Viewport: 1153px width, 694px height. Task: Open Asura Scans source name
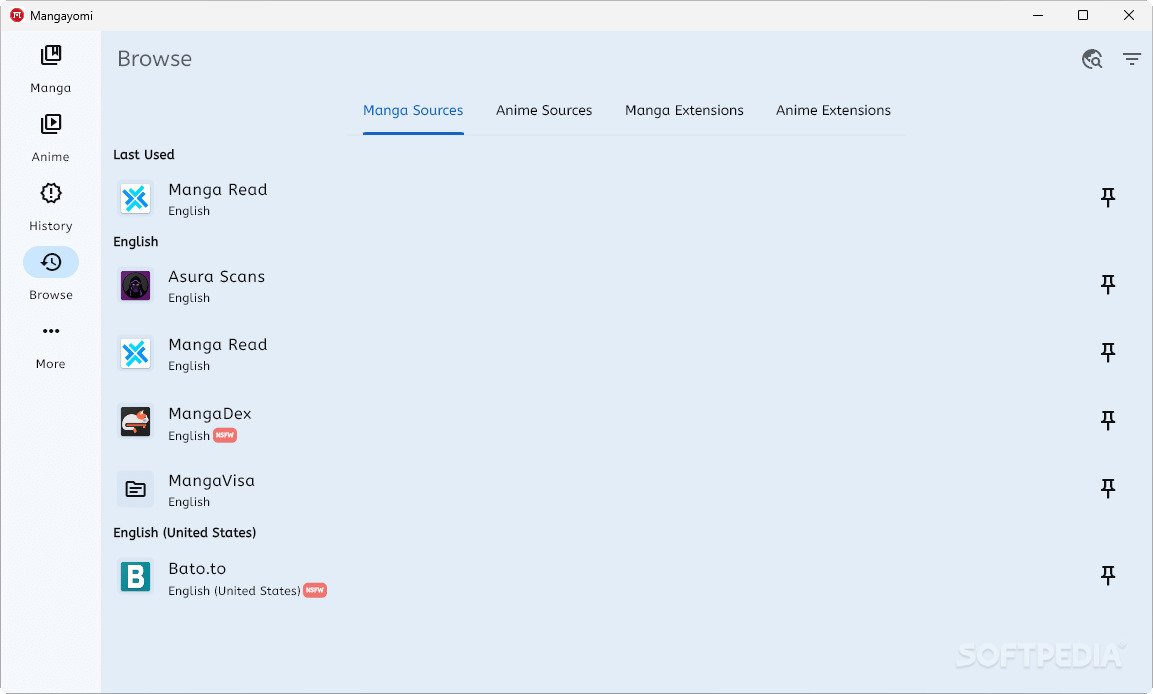[217, 276]
